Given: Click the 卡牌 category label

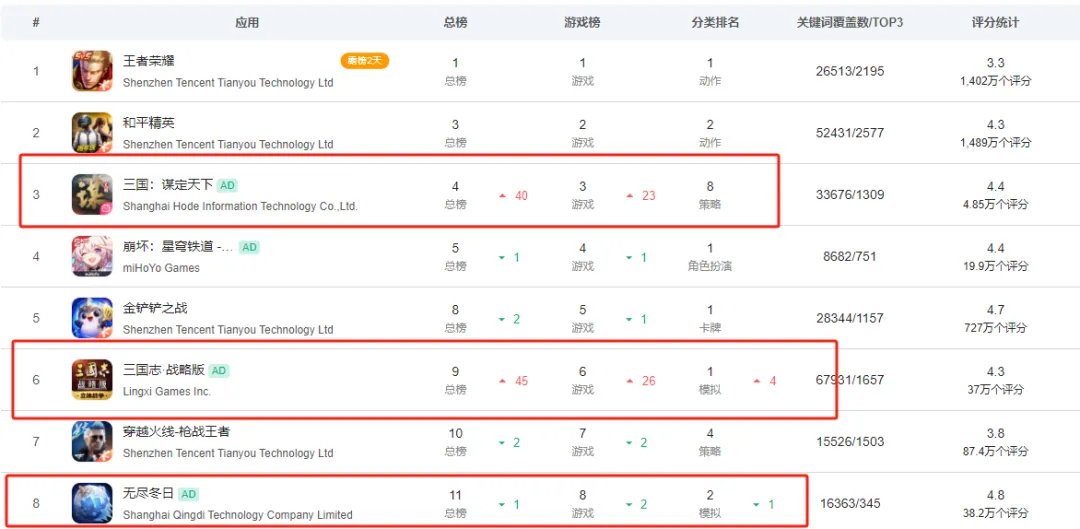Looking at the screenshot, I should [710, 328].
